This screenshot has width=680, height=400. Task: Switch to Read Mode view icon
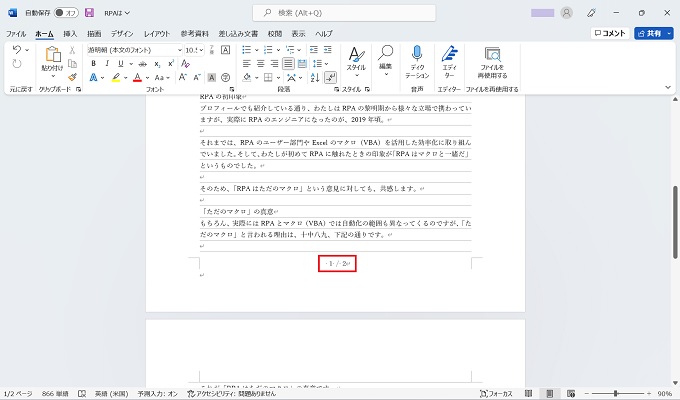(528, 393)
